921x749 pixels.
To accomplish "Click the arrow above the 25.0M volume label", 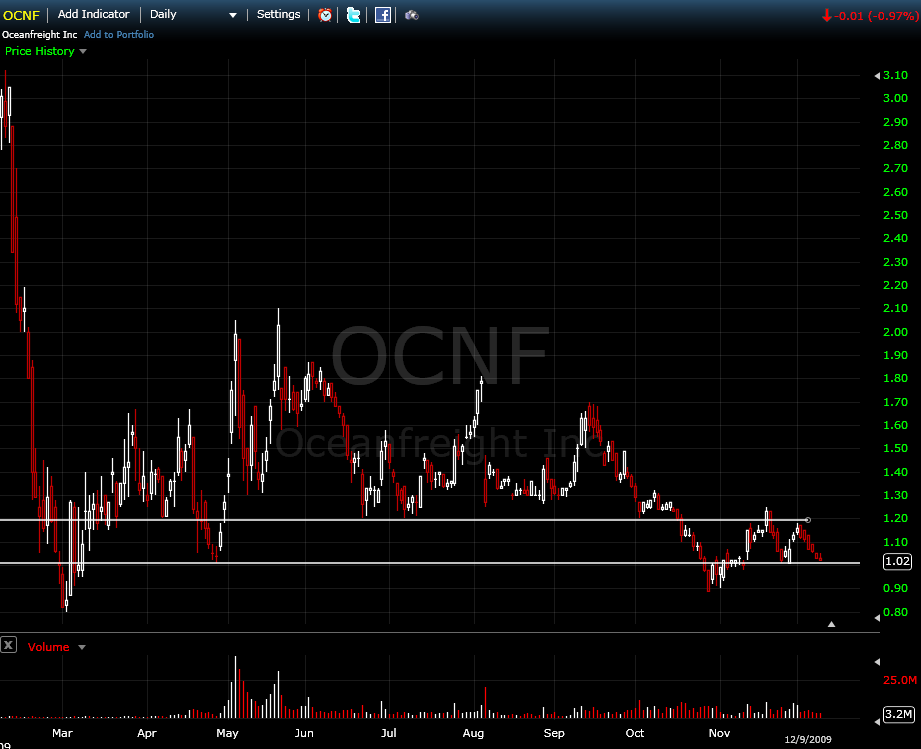I will [x=877, y=662].
